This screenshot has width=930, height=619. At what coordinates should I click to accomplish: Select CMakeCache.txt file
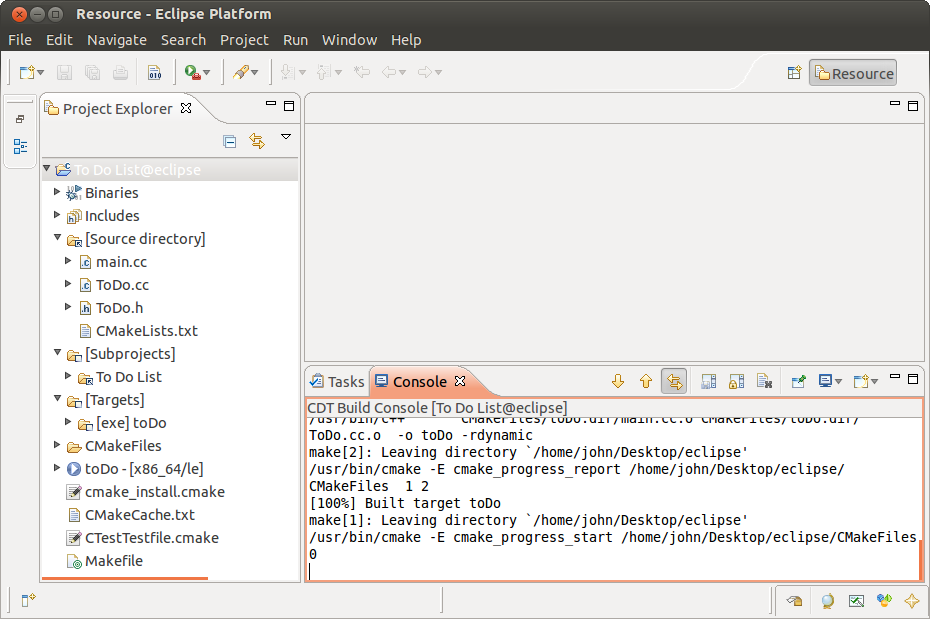tap(139, 515)
